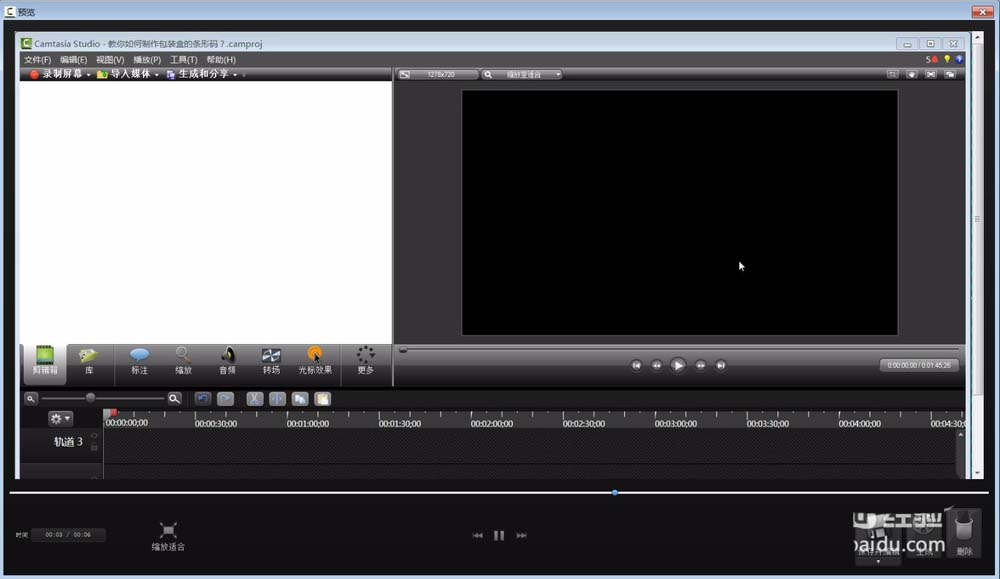Screen dimensions: 1000x579
Task: Click the 1278x720 editing dimensions button
Action: click(x=438, y=75)
